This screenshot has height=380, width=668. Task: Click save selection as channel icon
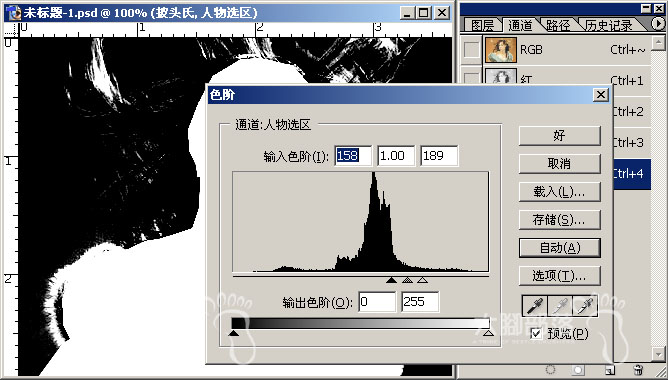coord(579,370)
